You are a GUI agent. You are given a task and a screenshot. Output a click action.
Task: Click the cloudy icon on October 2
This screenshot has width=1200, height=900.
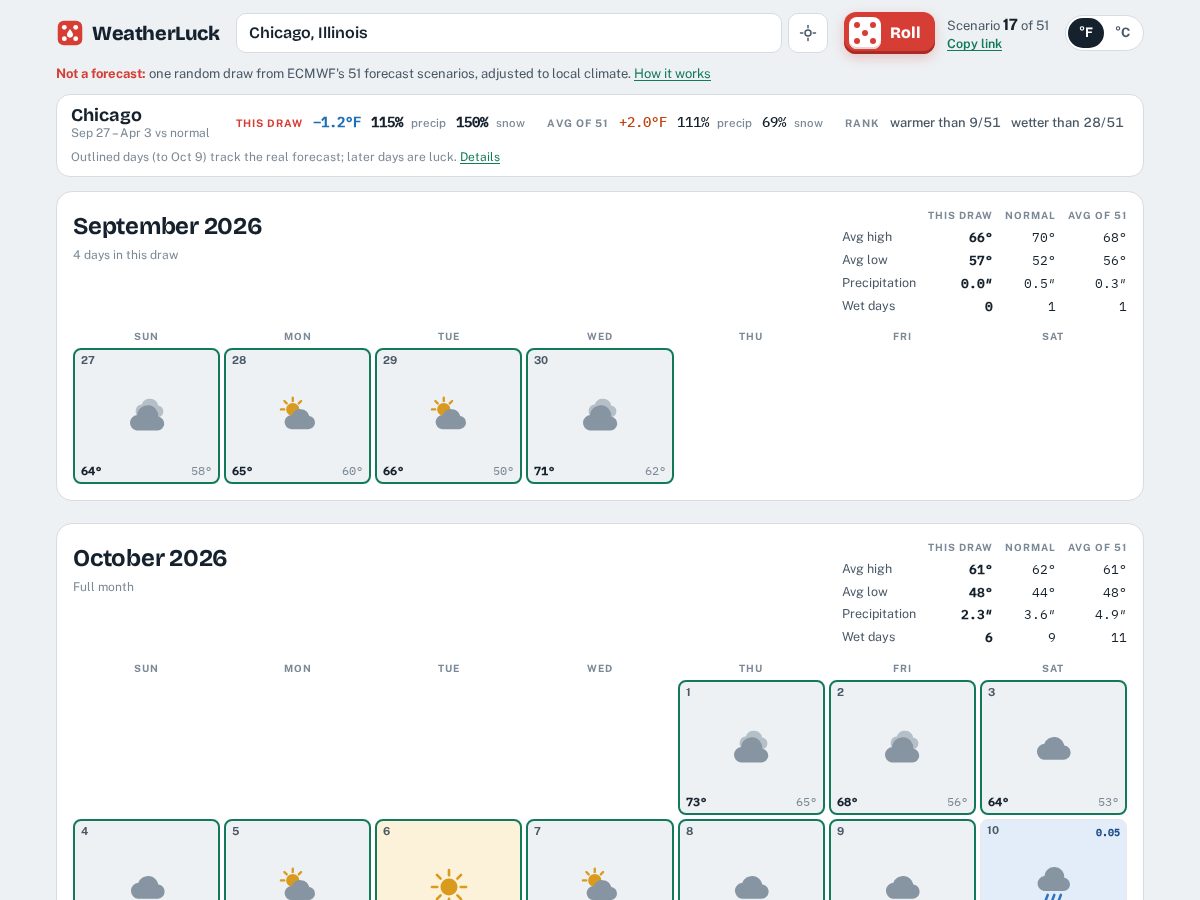tap(902, 747)
